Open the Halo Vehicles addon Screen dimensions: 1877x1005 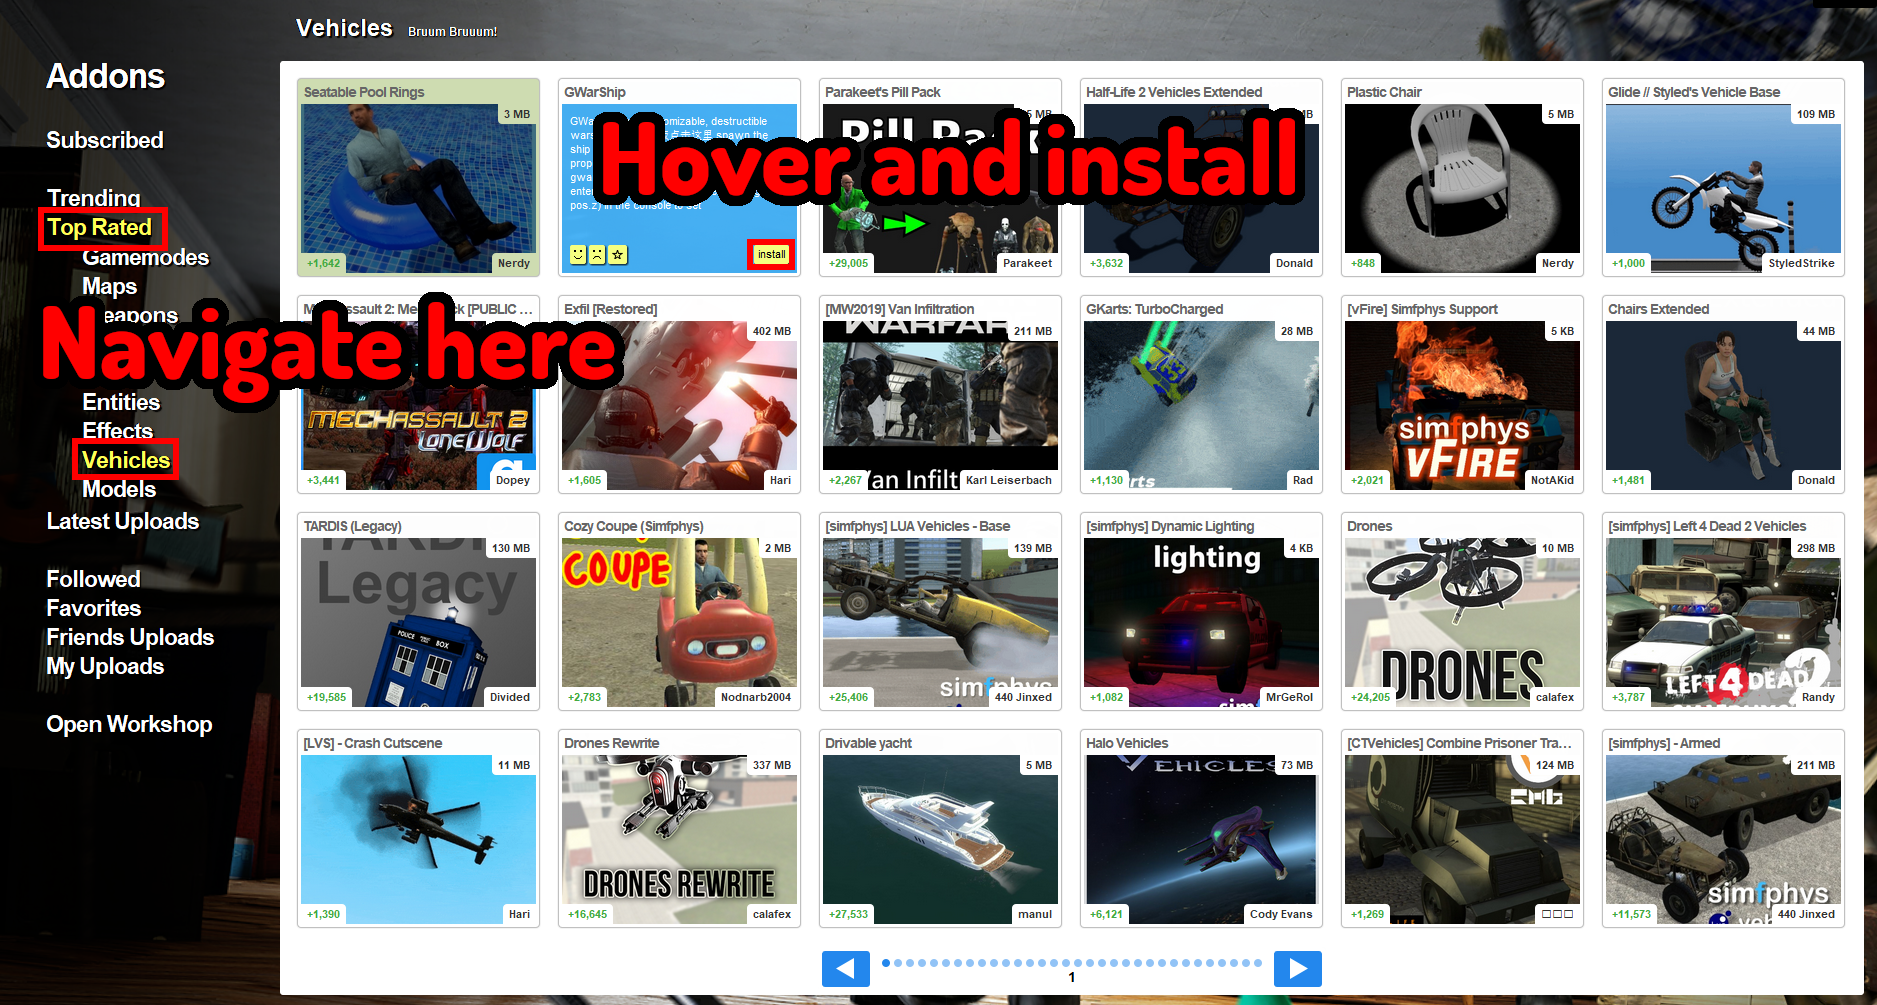(x=1201, y=828)
